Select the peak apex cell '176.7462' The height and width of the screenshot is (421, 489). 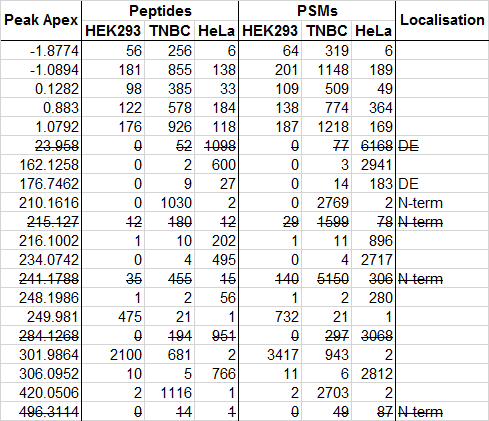click(x=41, y=184)
